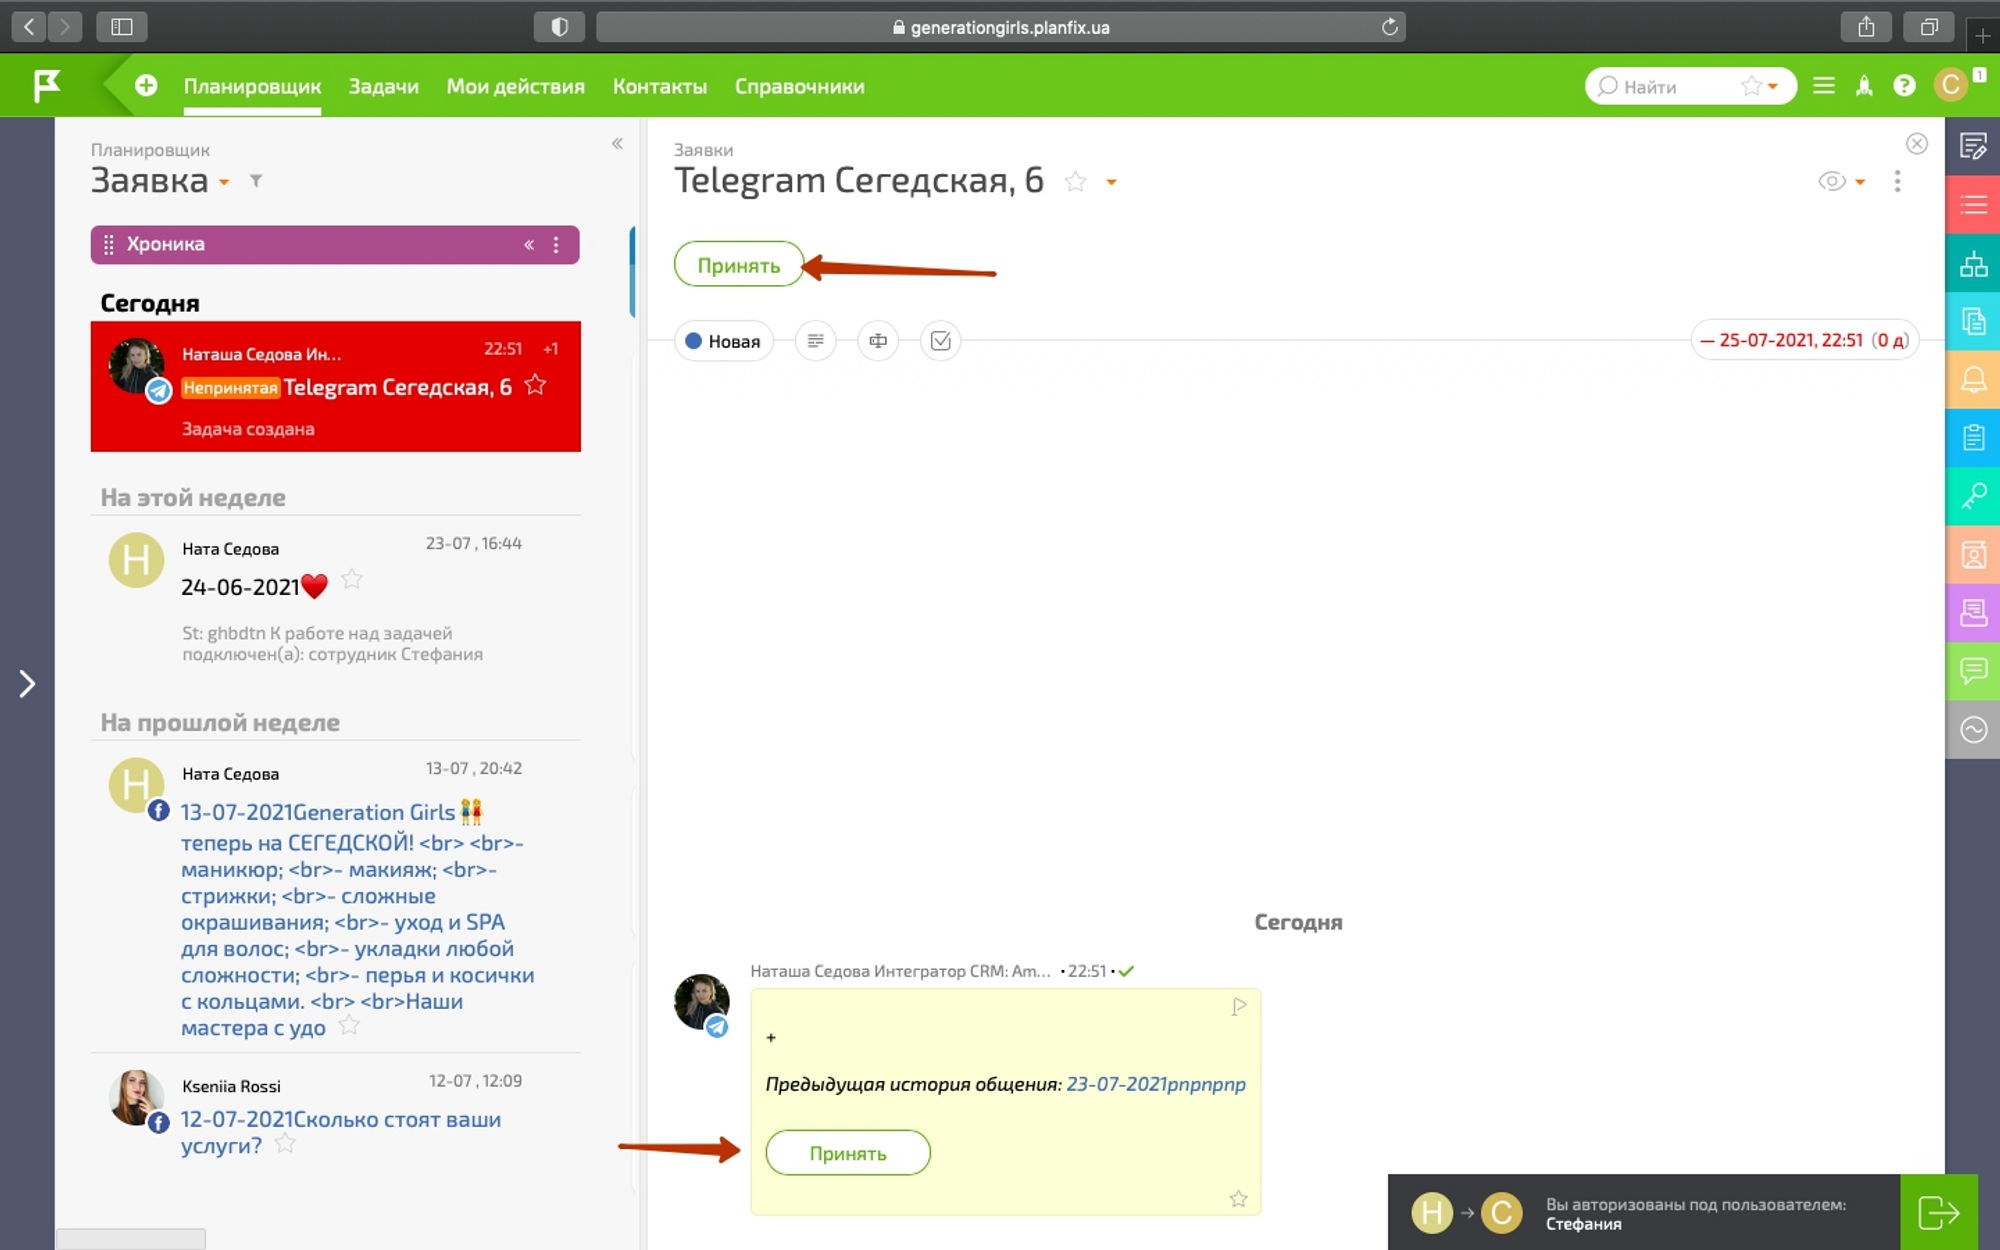
Task: Click the orange bell sidebar icon
Action: [1973, 380]
